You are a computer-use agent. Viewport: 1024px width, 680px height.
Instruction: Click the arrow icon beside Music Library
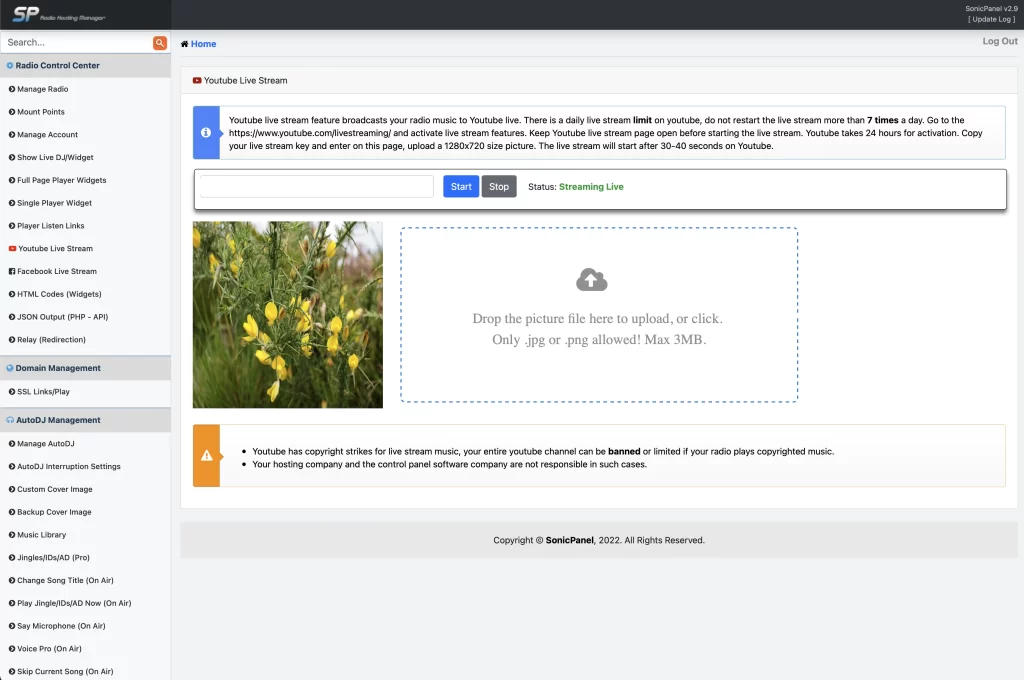click(12, 534)
